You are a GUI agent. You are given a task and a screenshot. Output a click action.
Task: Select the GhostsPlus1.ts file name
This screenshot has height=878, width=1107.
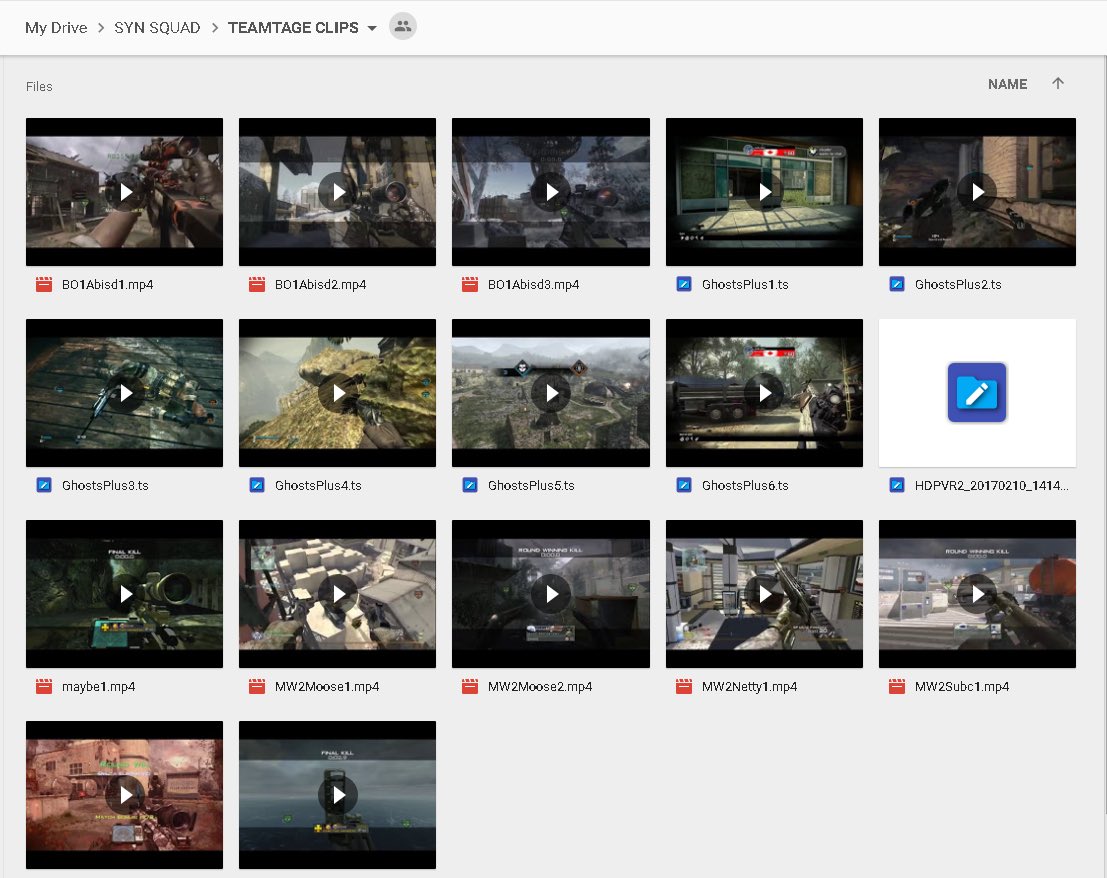(745, 284)
